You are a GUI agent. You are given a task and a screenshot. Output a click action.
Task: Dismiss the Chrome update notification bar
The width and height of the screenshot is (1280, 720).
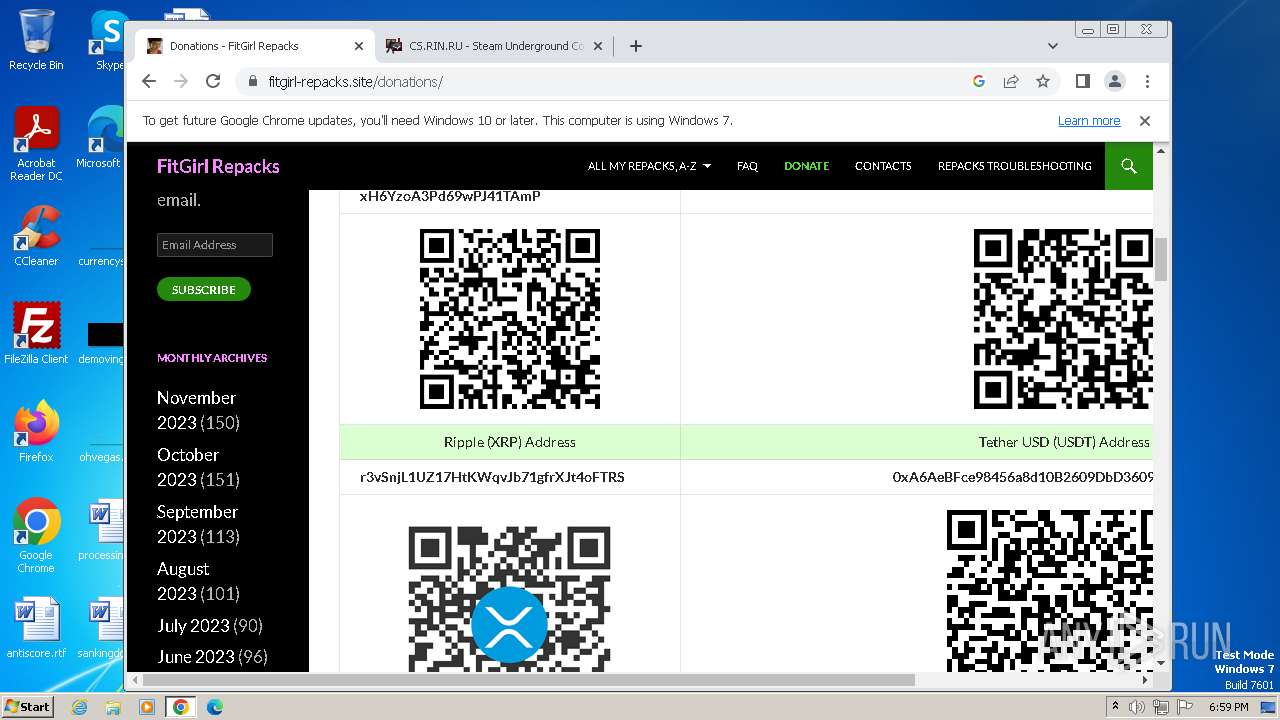point(1145,120)
